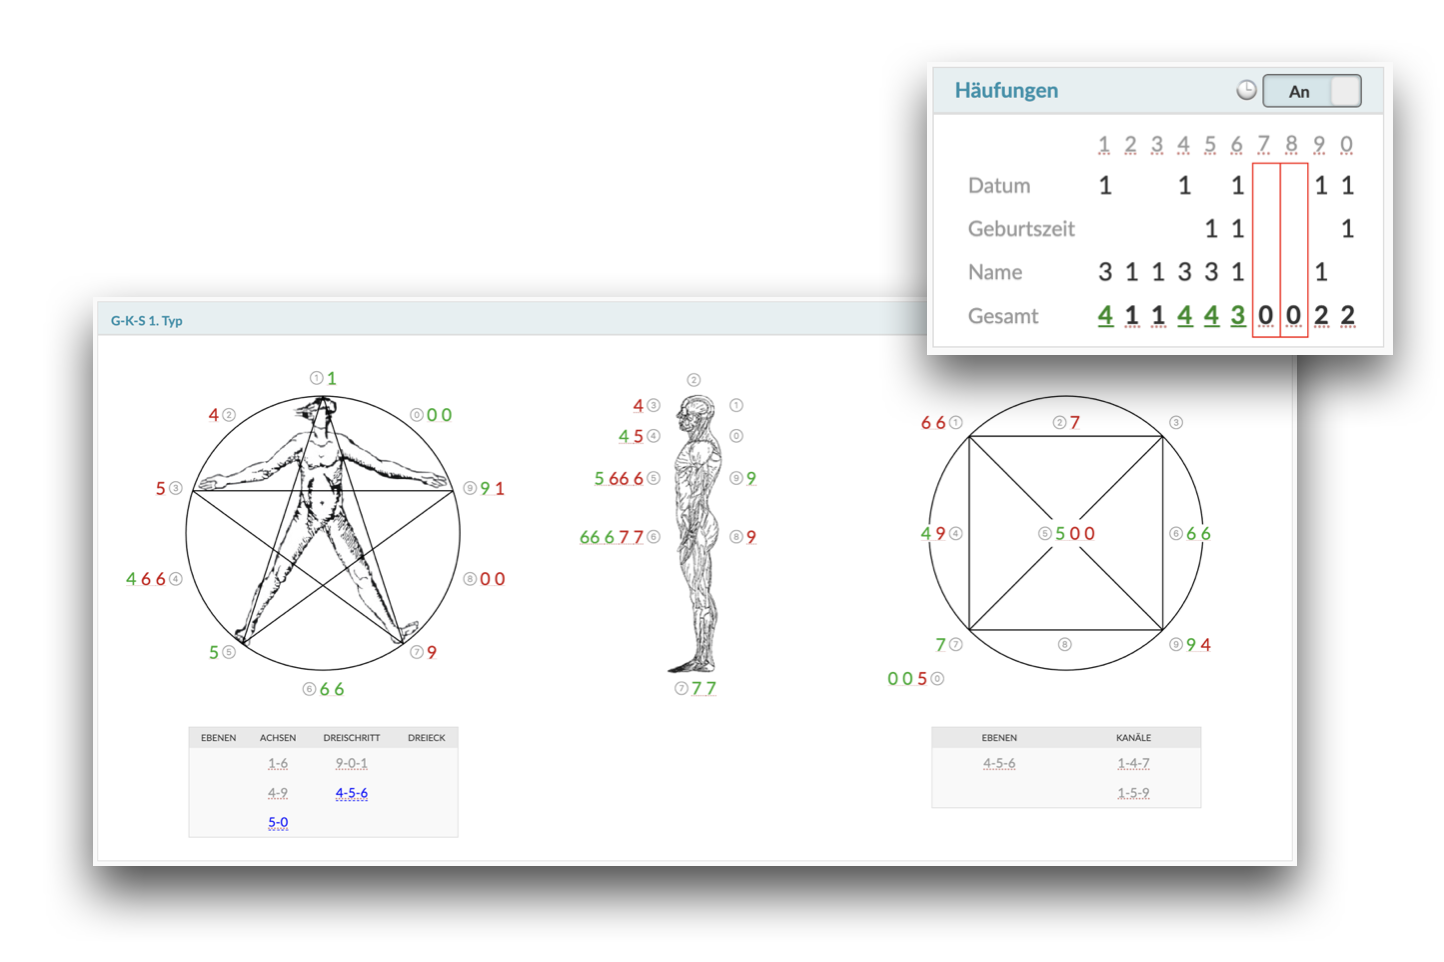Click 9 1 right of the pentagram
Viewport: 1444px width, 962px height.
pos(492,489)
